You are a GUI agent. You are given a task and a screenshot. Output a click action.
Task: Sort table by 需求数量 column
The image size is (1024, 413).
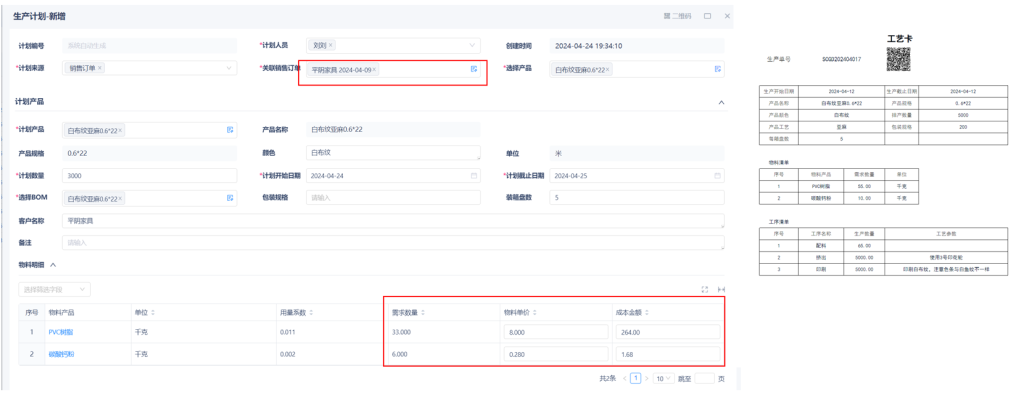tap(422, 312)
